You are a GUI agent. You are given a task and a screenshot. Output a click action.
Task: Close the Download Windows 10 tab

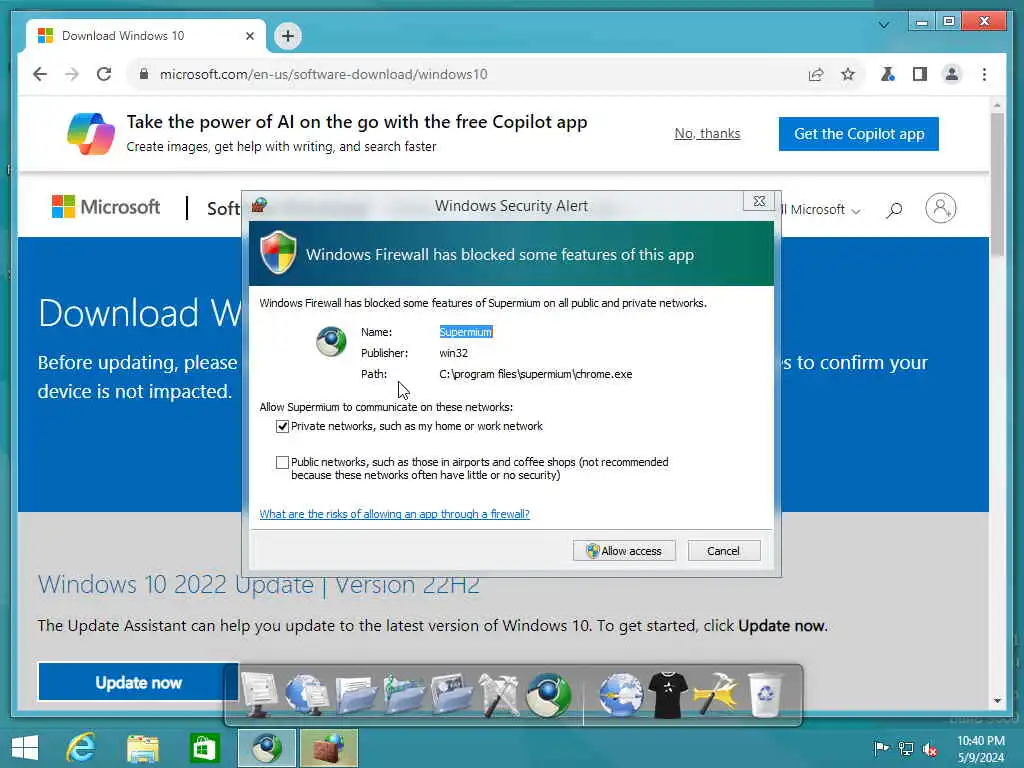point(249,36)
